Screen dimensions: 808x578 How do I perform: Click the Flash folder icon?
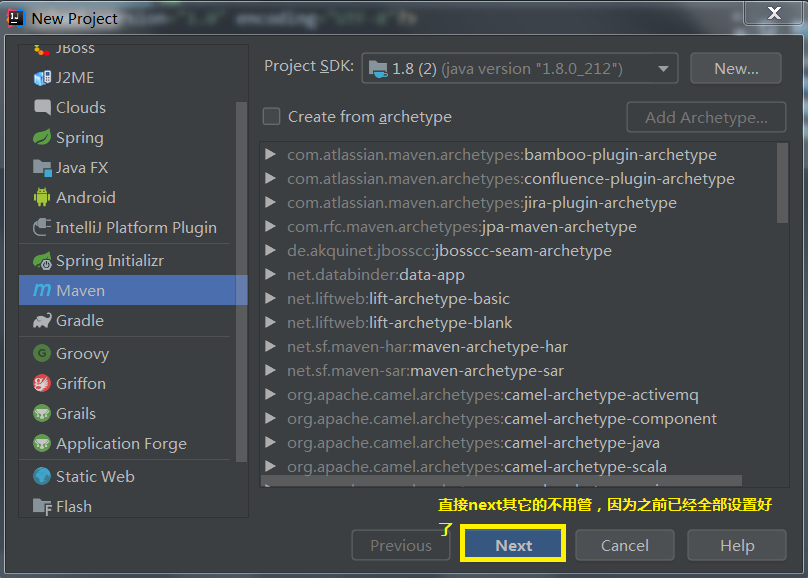[x=42, y=506]
